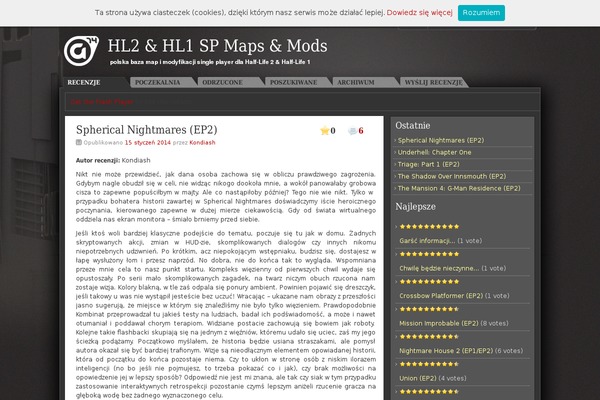This screenshot has width=600, height=400.
Task: Open the WYŚLIJ RECENZJĘ tab
Action: 434,82
